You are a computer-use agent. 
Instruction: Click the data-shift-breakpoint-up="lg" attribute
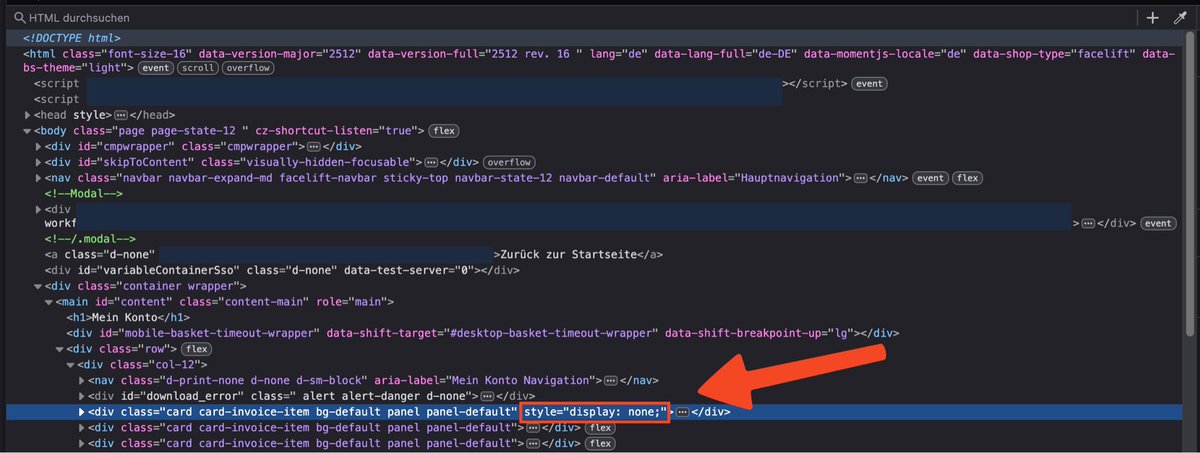(763, 333)
